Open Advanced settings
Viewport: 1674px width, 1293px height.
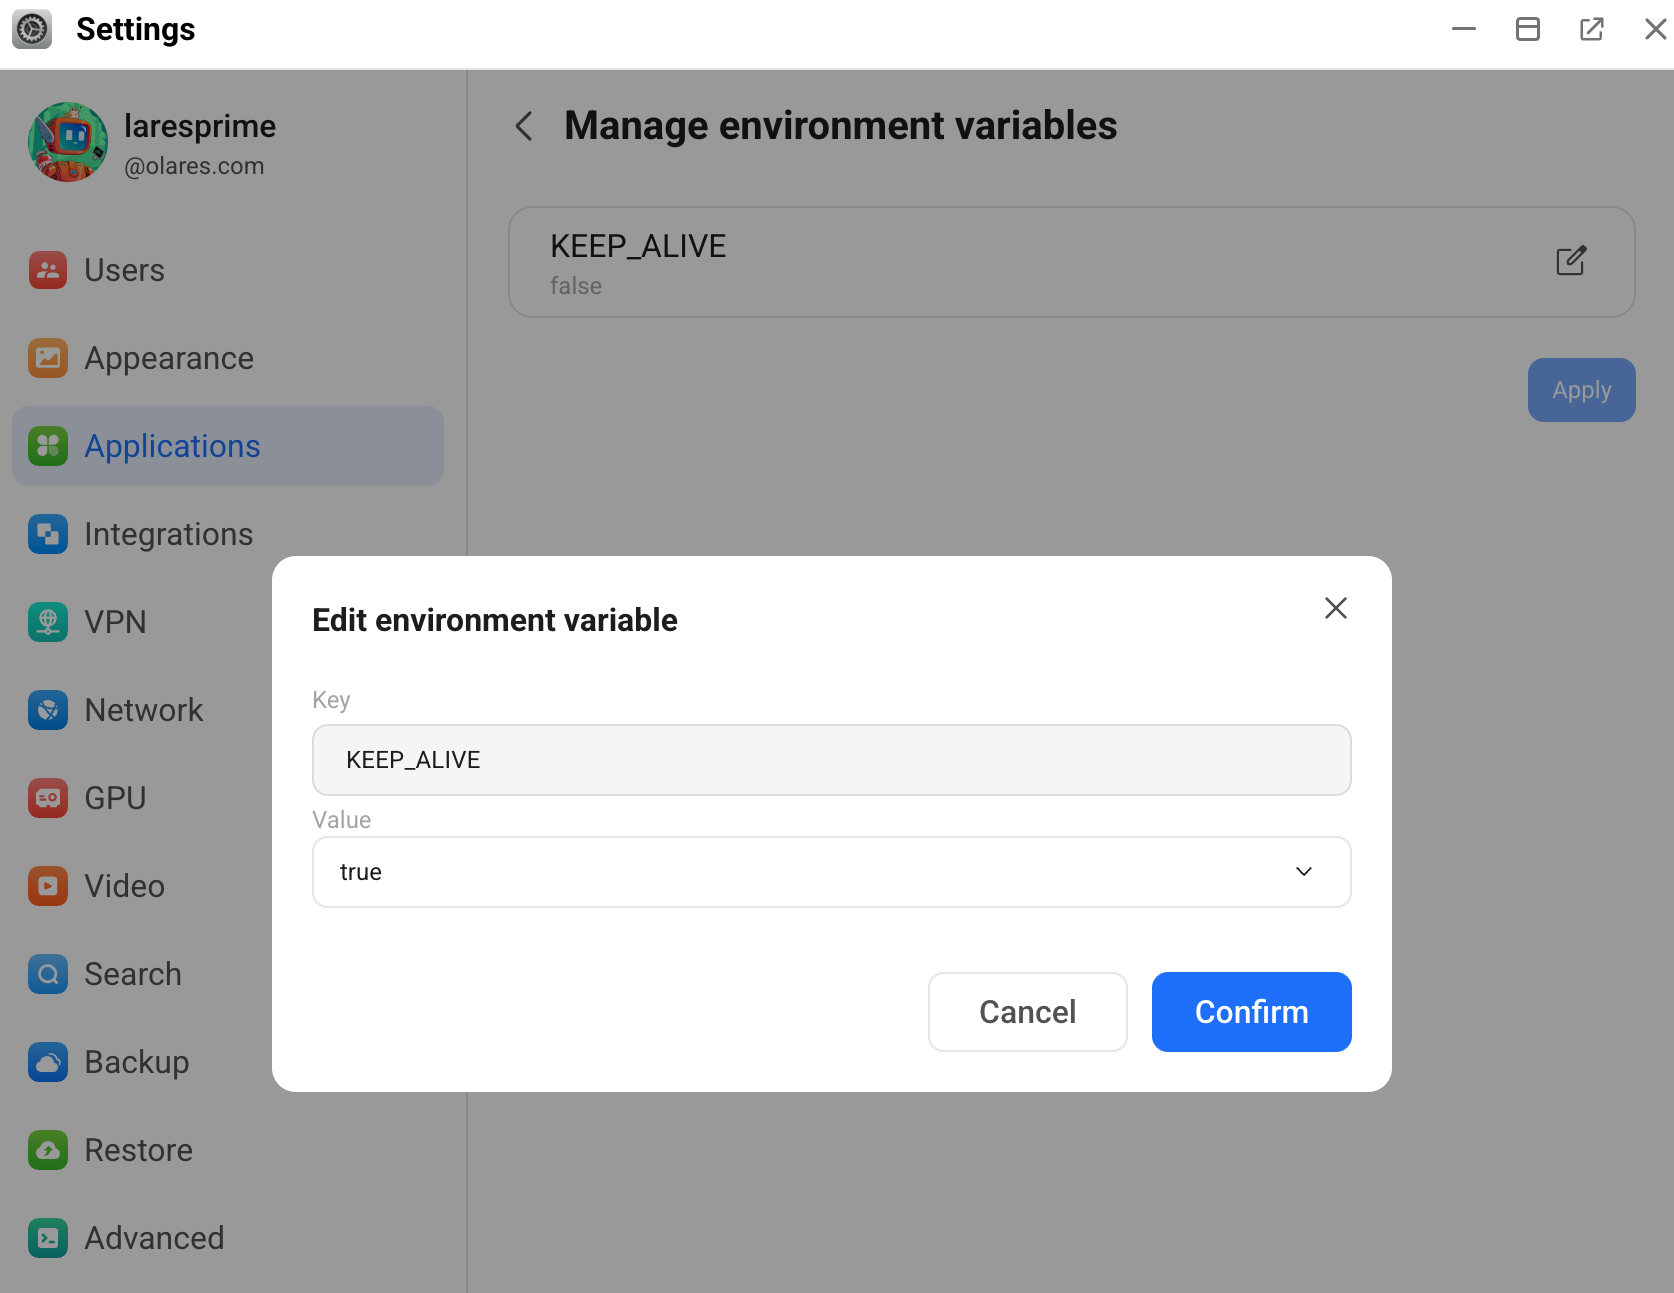pos(153,1237)
